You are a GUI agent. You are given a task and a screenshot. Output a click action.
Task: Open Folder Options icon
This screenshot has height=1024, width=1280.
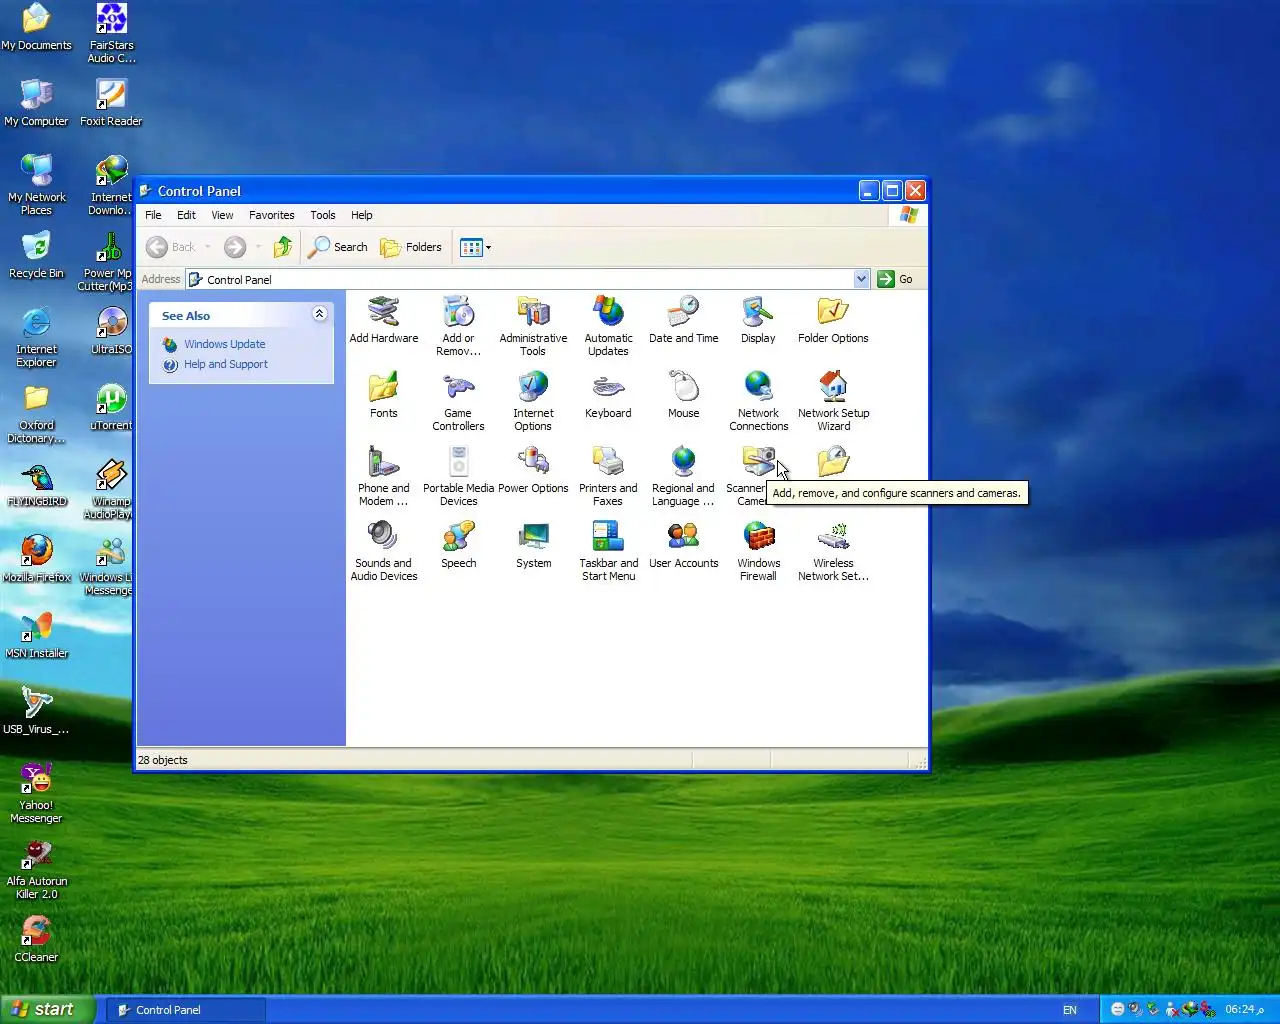tap(833, 320)
